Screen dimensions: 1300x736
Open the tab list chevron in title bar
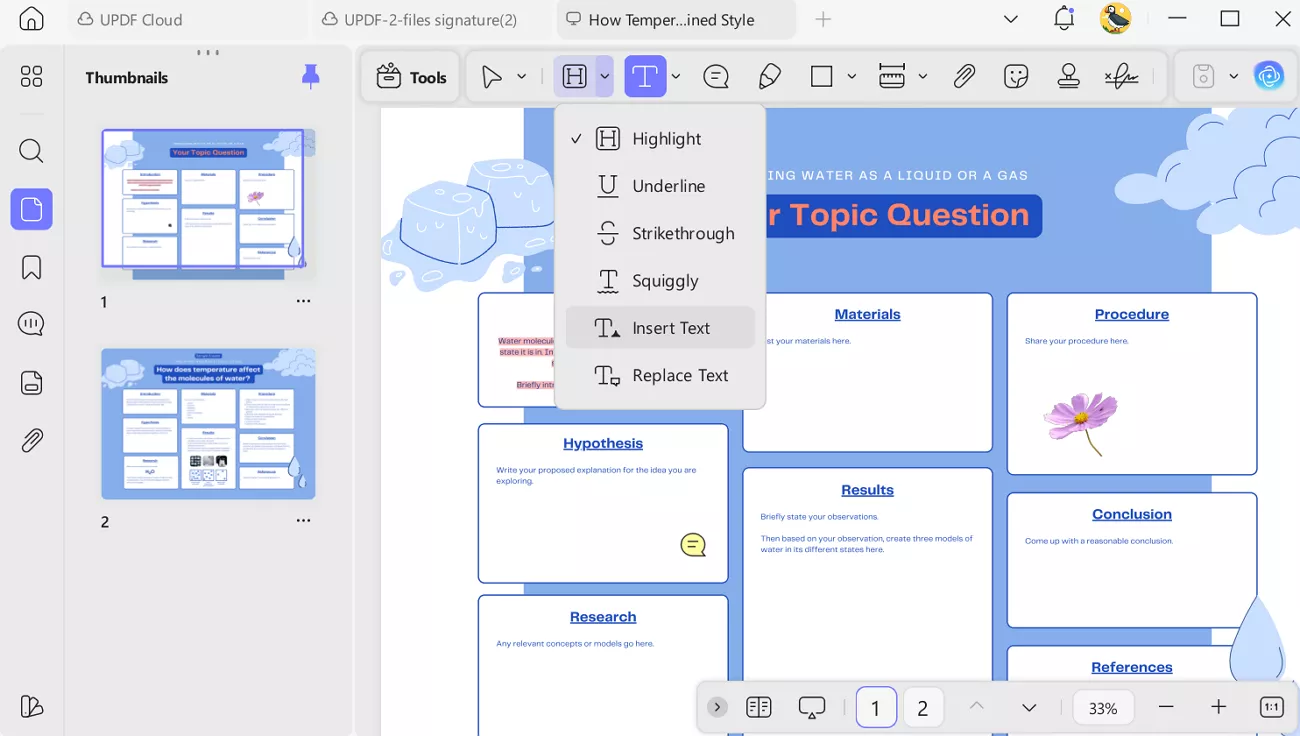click(1011, 19)
